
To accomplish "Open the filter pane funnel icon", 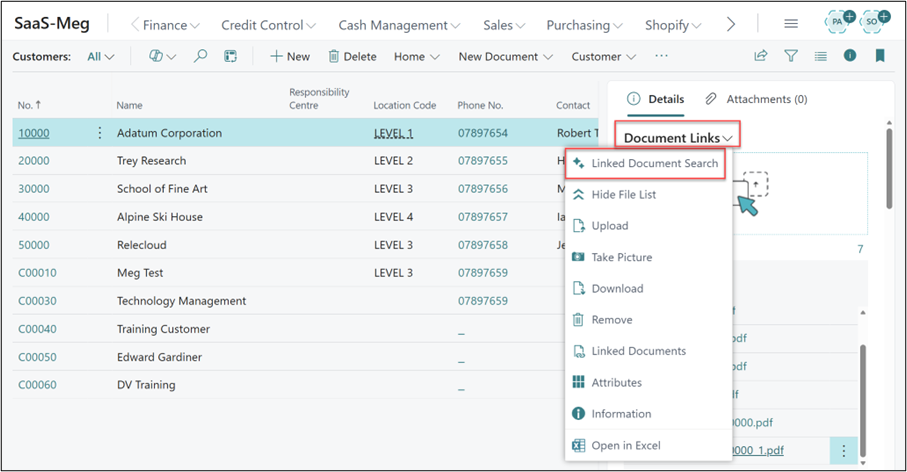I will pos(791,56).
